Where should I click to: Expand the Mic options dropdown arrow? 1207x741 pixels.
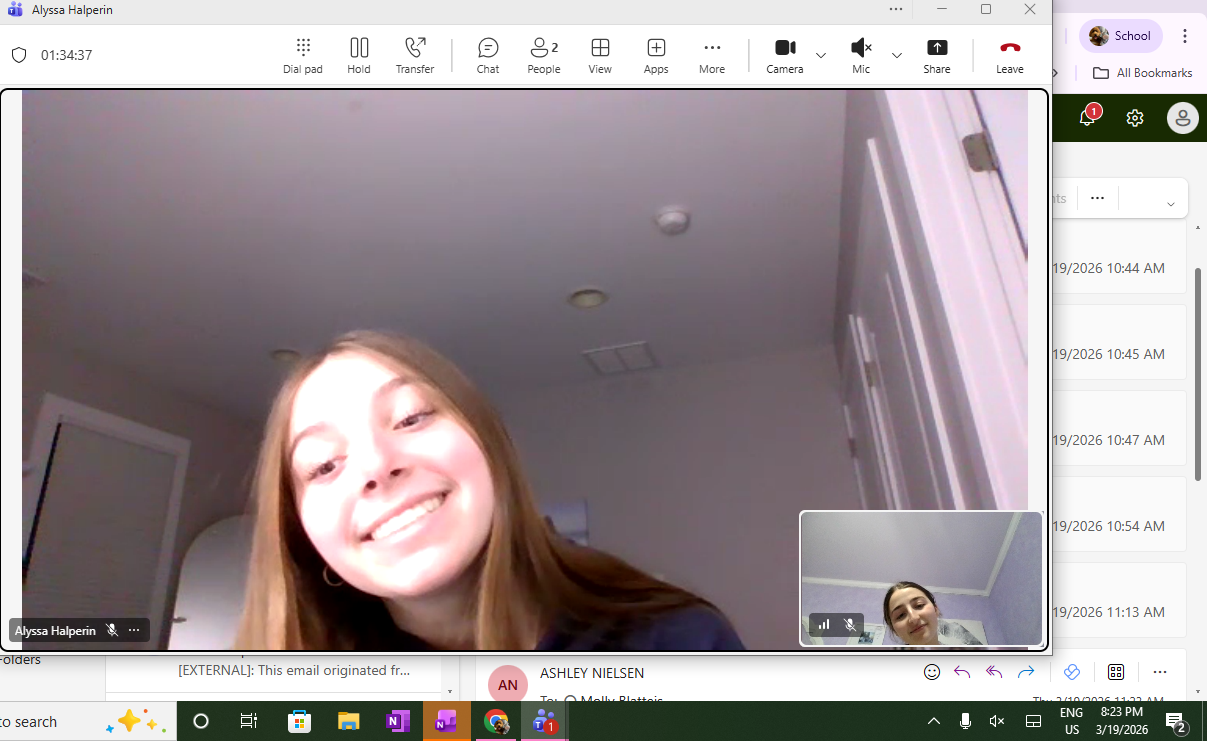897,55
